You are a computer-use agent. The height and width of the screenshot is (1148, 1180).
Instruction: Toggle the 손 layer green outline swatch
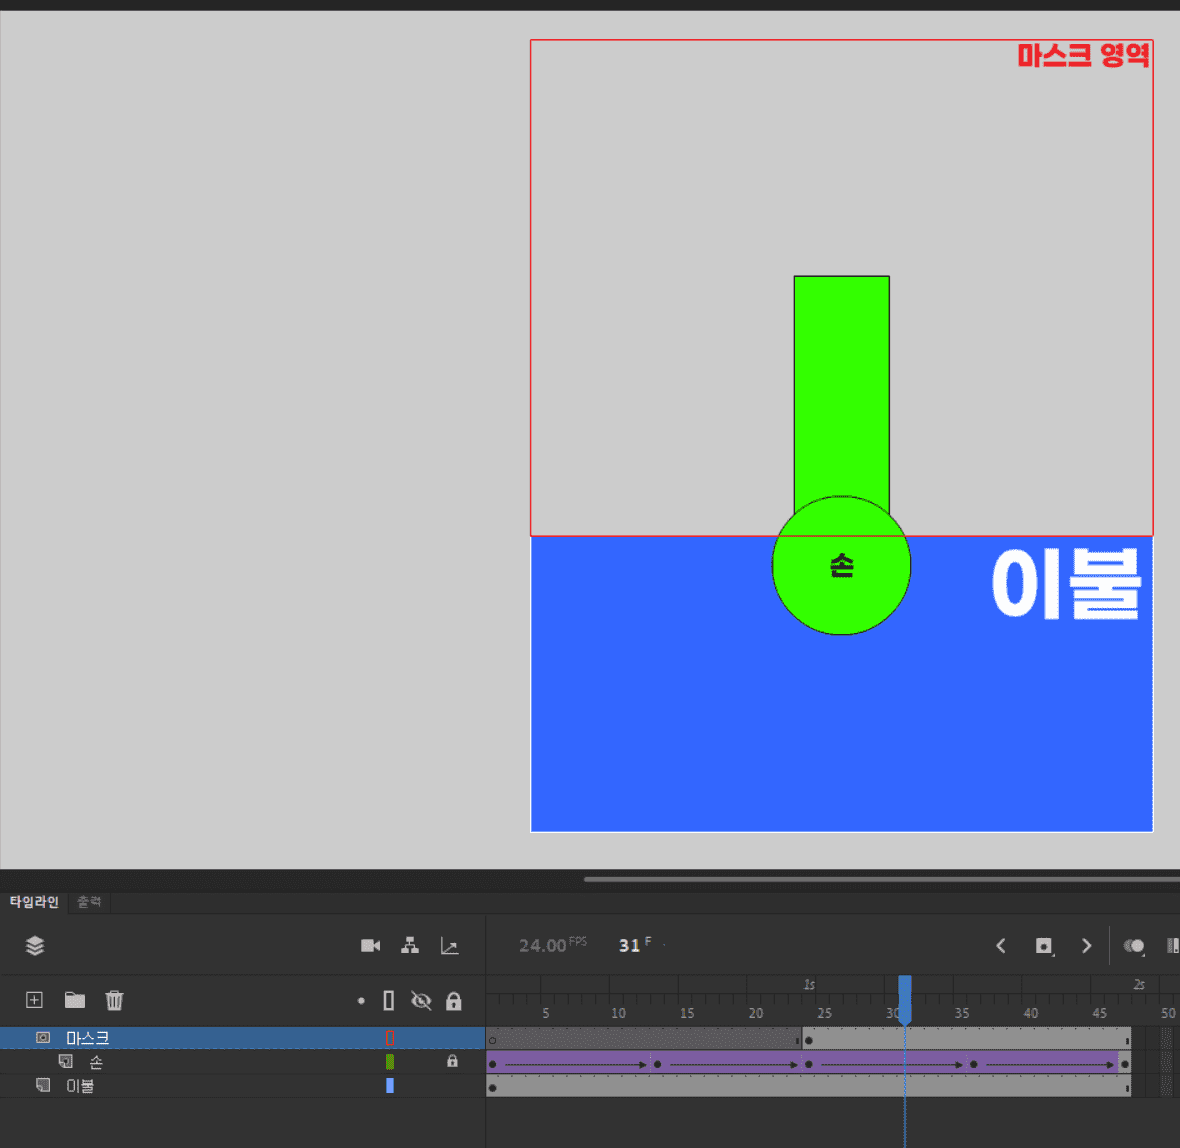[x=390, y=1061]
